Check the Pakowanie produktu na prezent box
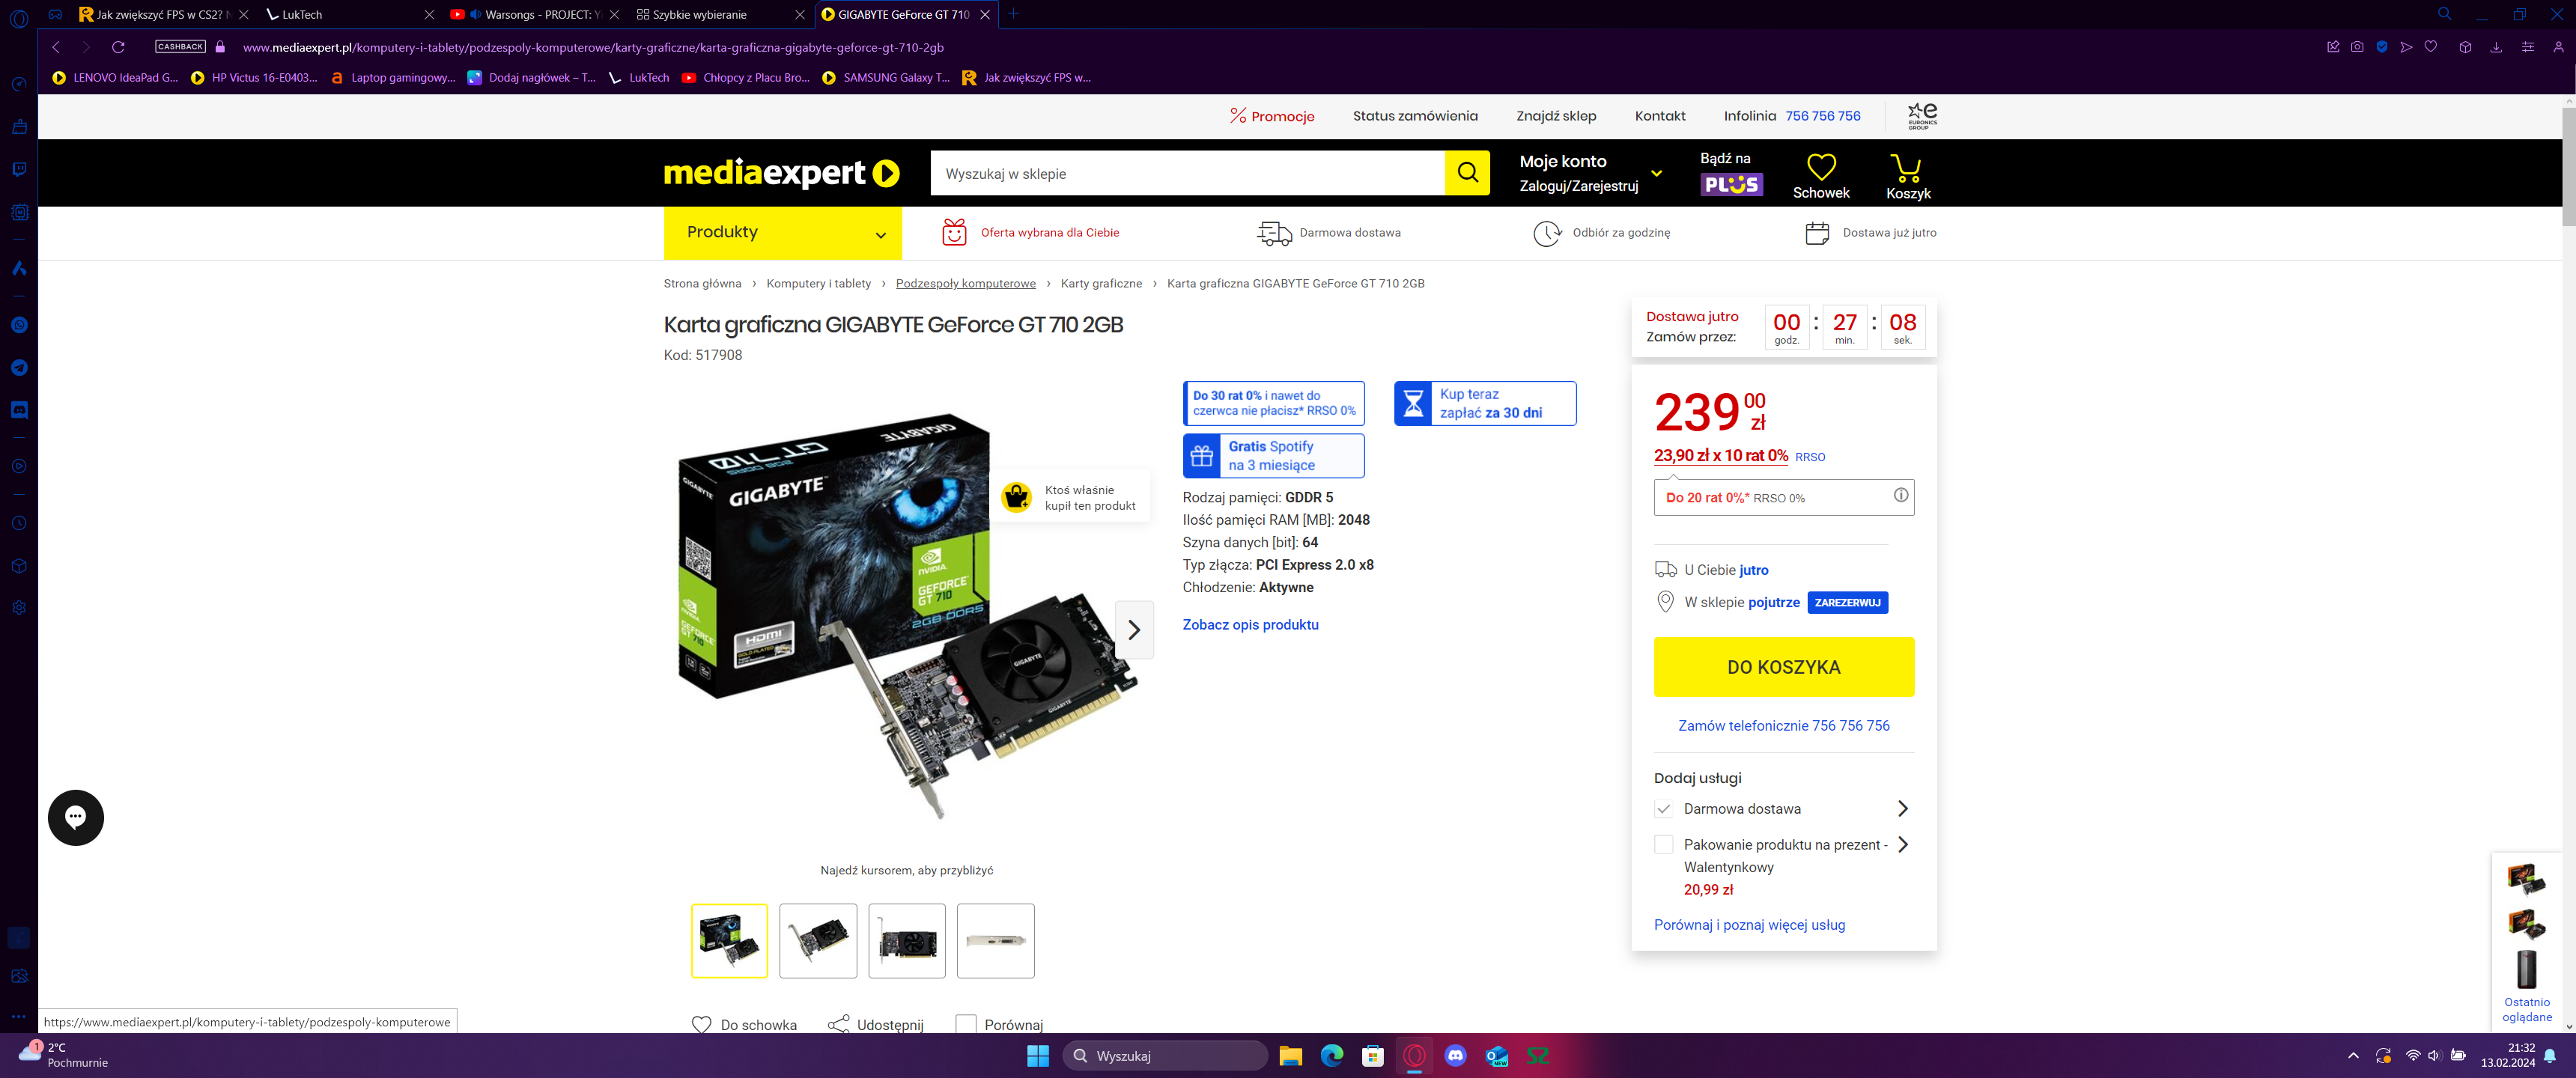The height and width of the screenshot is (1078, 2576). tap(1663, 844)
